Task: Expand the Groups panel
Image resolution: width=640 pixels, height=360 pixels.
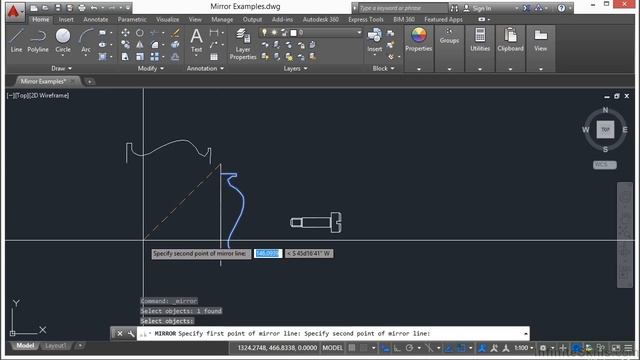Action: point(449,69)
